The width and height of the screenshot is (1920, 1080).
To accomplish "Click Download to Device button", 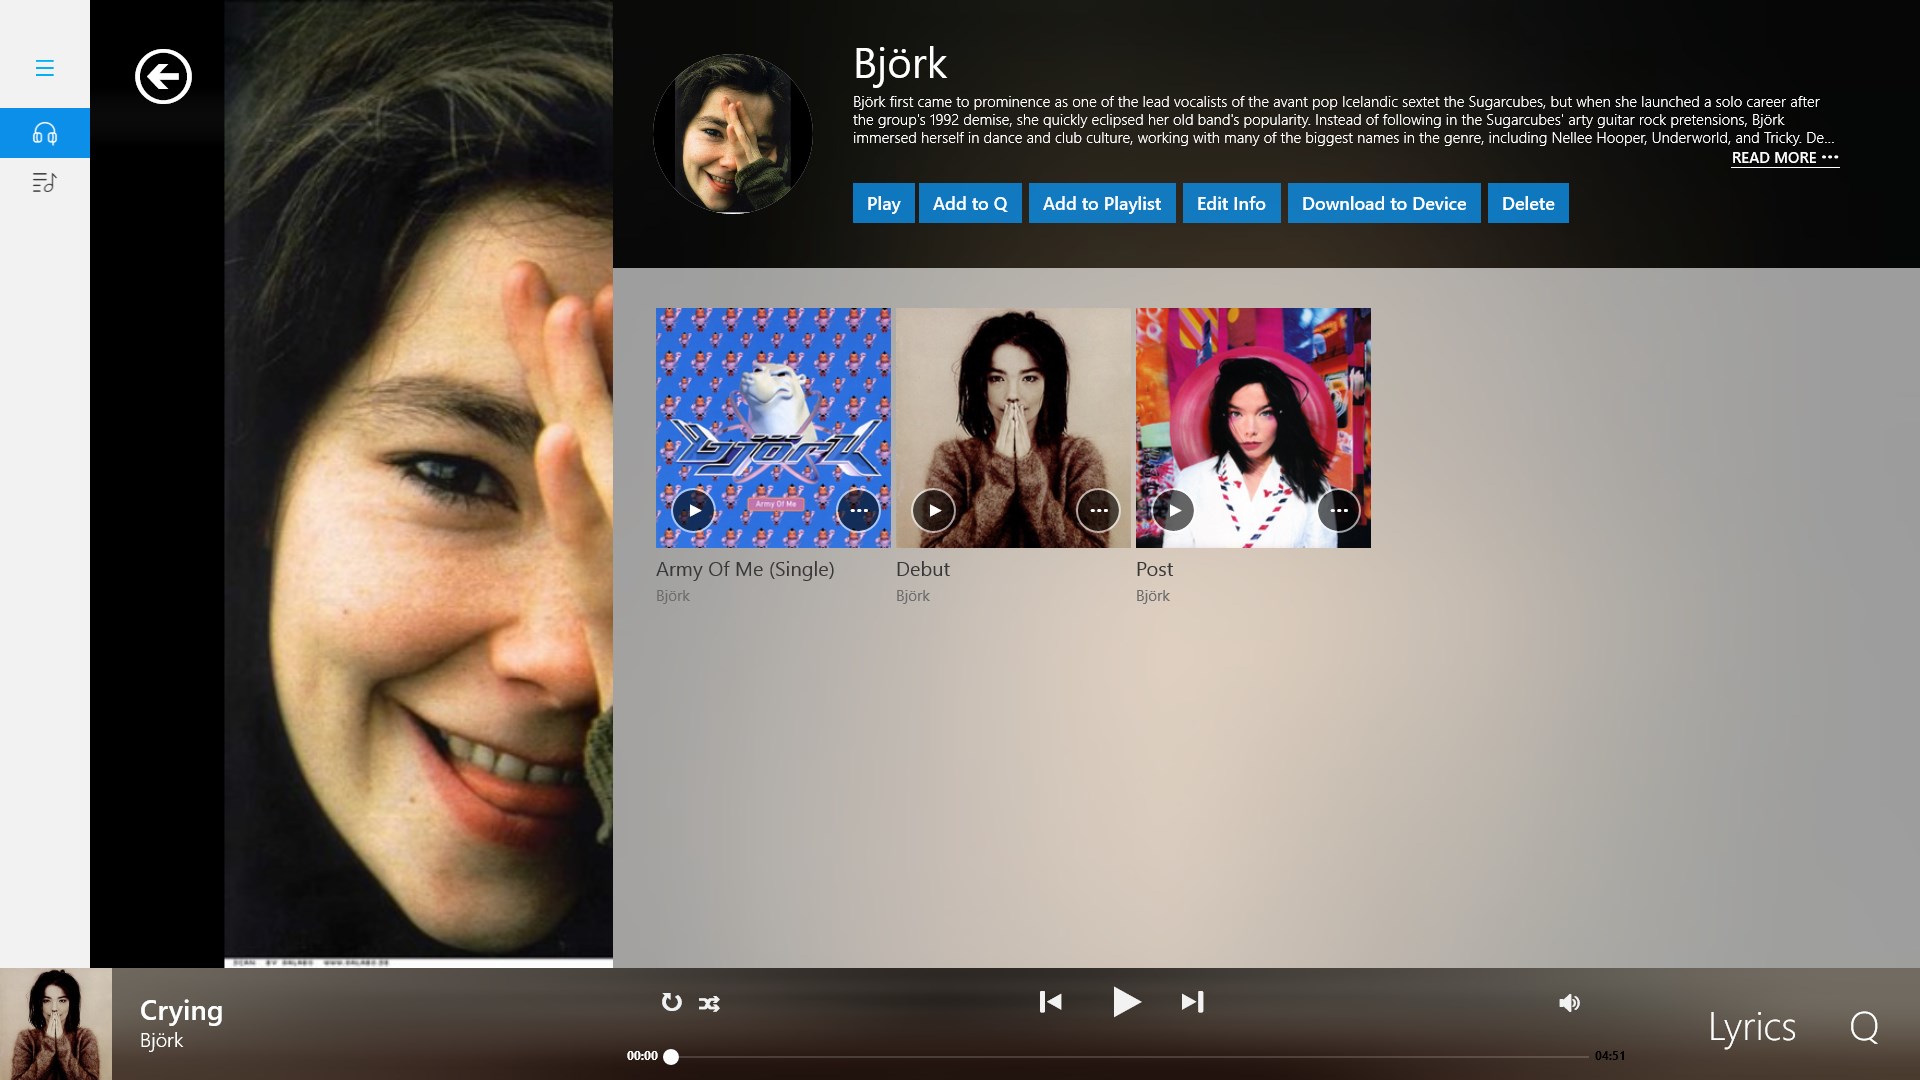I will tap(1384, 203).
